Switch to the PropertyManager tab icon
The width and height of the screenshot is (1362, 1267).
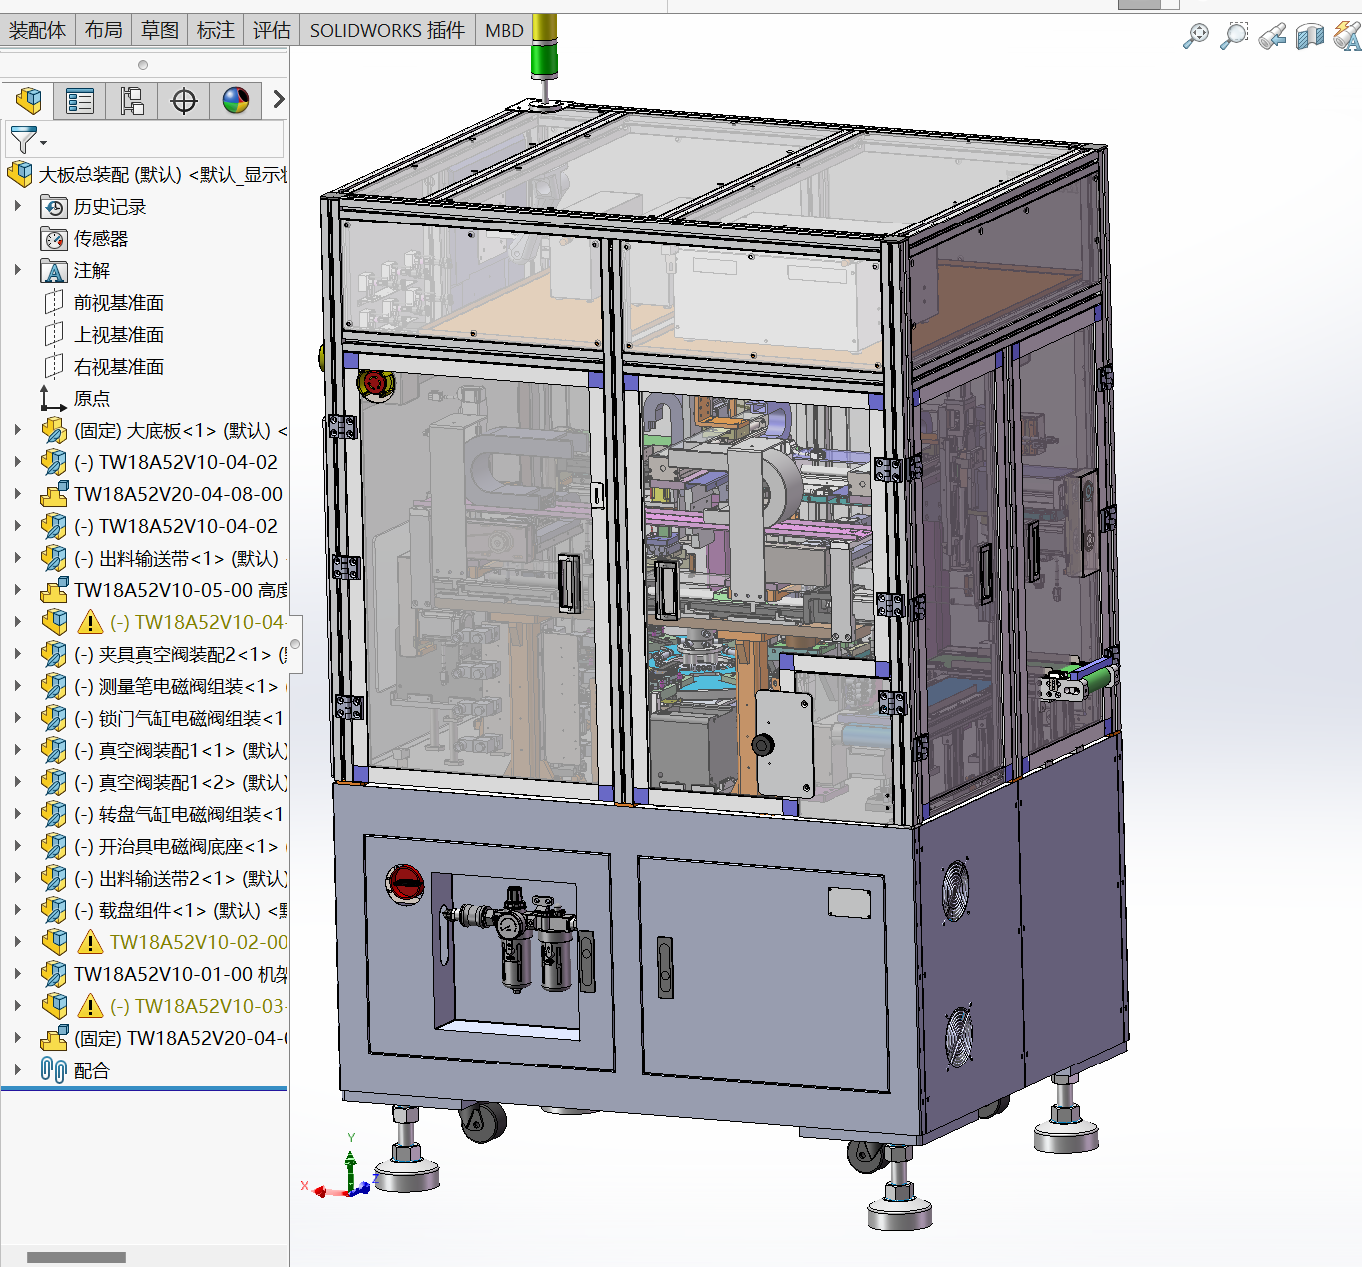click(80, 101)
